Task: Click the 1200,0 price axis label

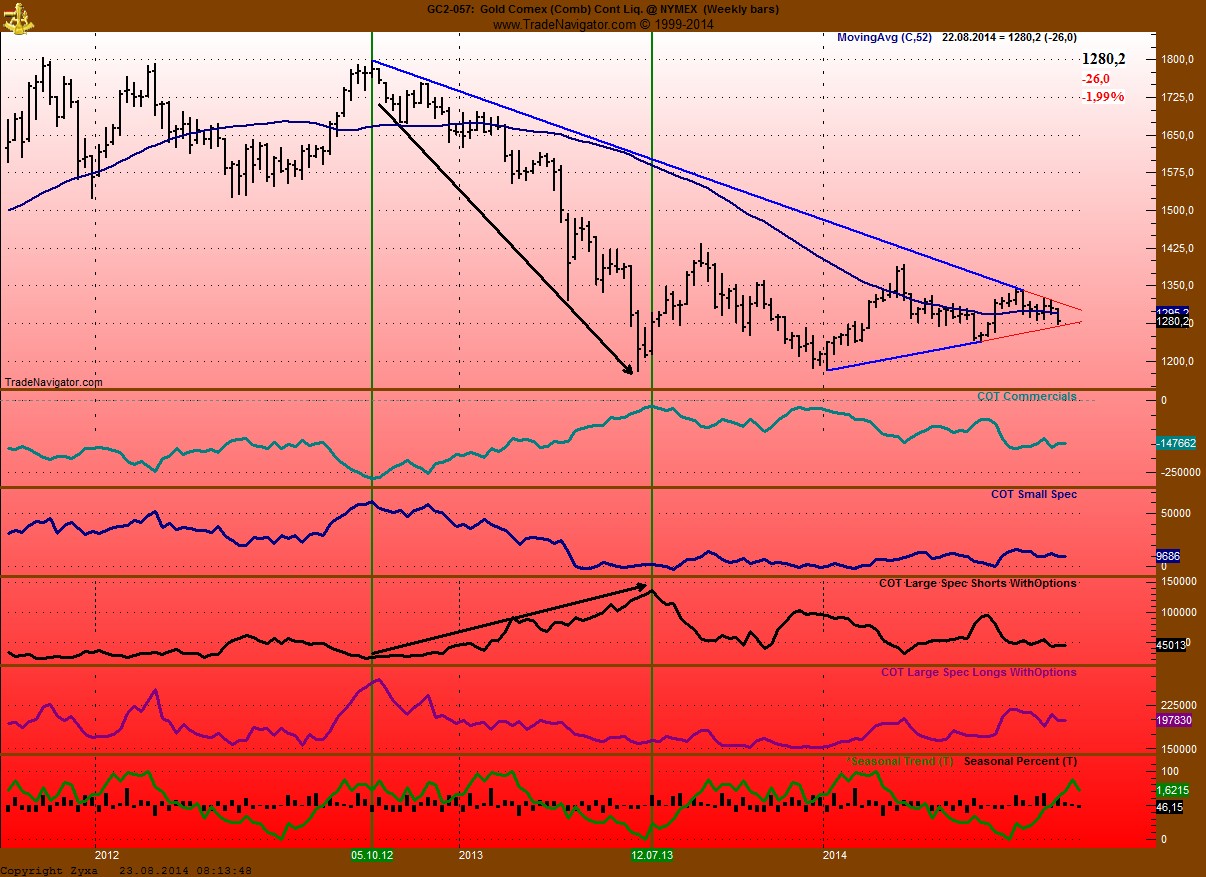Action: pyautogui.click(x=1178, y=362)
